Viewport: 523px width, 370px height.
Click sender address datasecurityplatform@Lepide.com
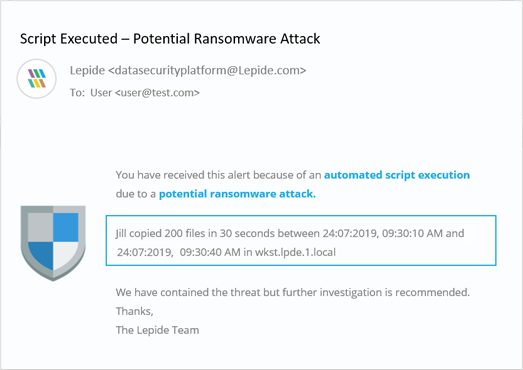(207, 70)
